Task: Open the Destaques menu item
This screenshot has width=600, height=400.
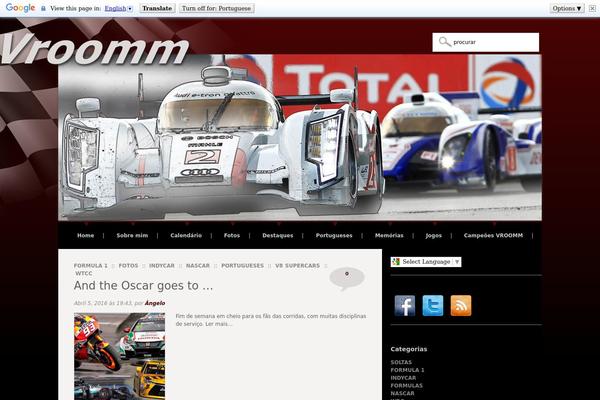Action: [x=278, y=235]
